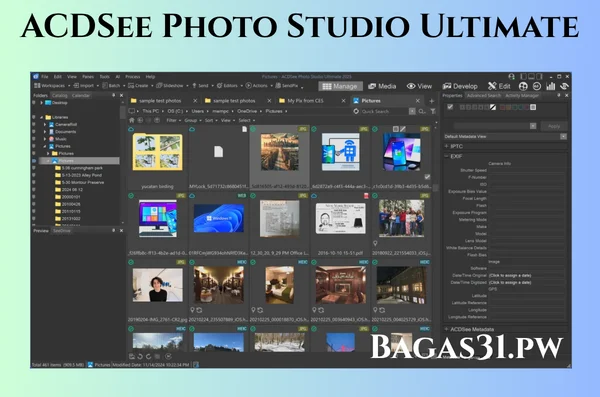Open the Group dropdown
The height and width of the screenshot is (397, 600).
(x=192, y=120)
